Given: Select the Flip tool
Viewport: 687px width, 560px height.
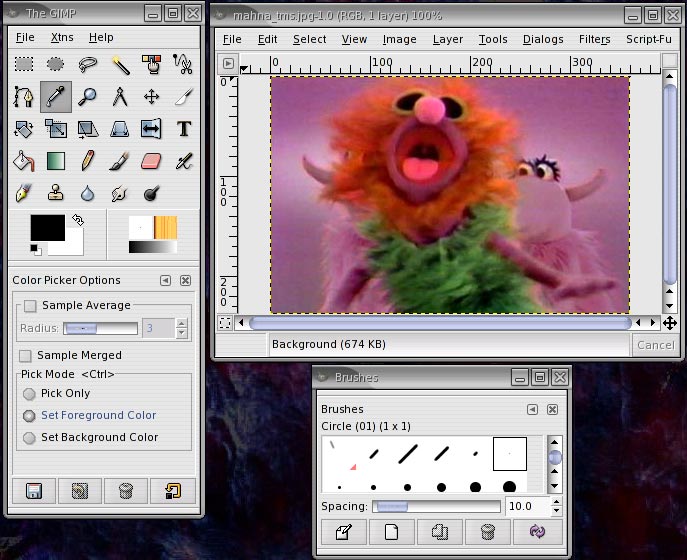Looking at the screenshot, I should [152, 129].
